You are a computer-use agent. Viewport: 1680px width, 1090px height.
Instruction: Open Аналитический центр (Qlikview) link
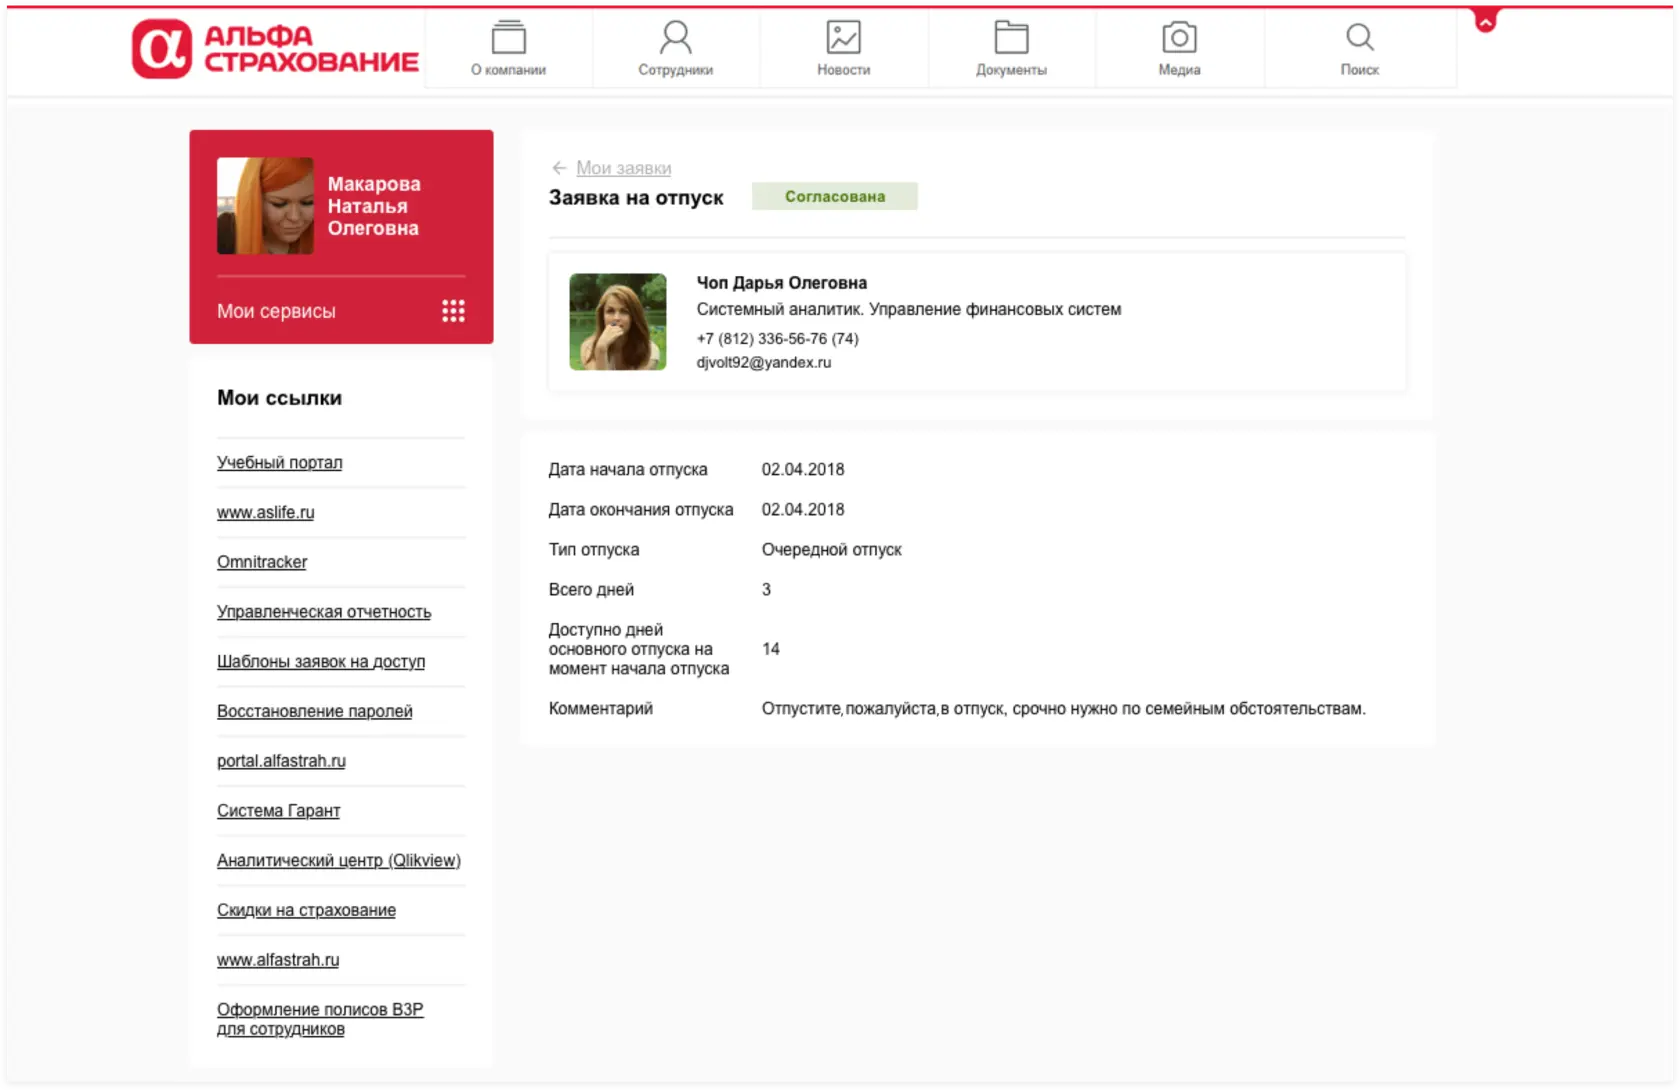(339, 860)
